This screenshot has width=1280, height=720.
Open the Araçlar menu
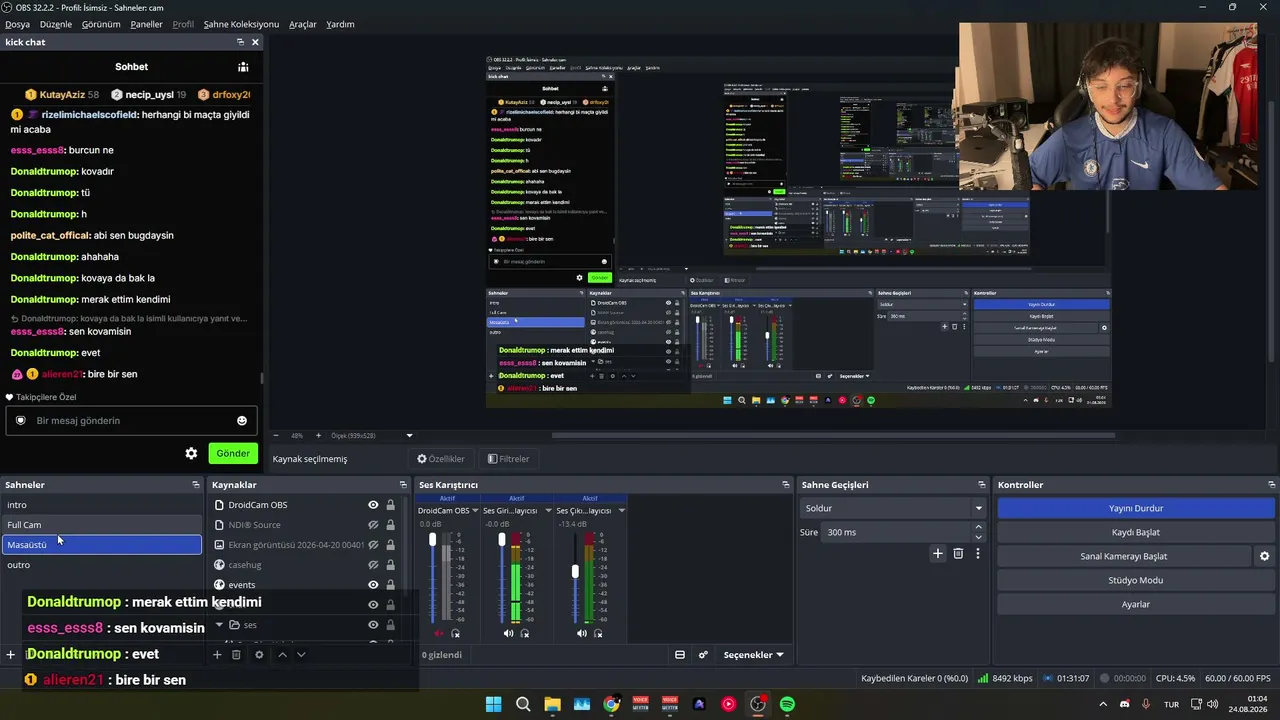tap(303, 24)
